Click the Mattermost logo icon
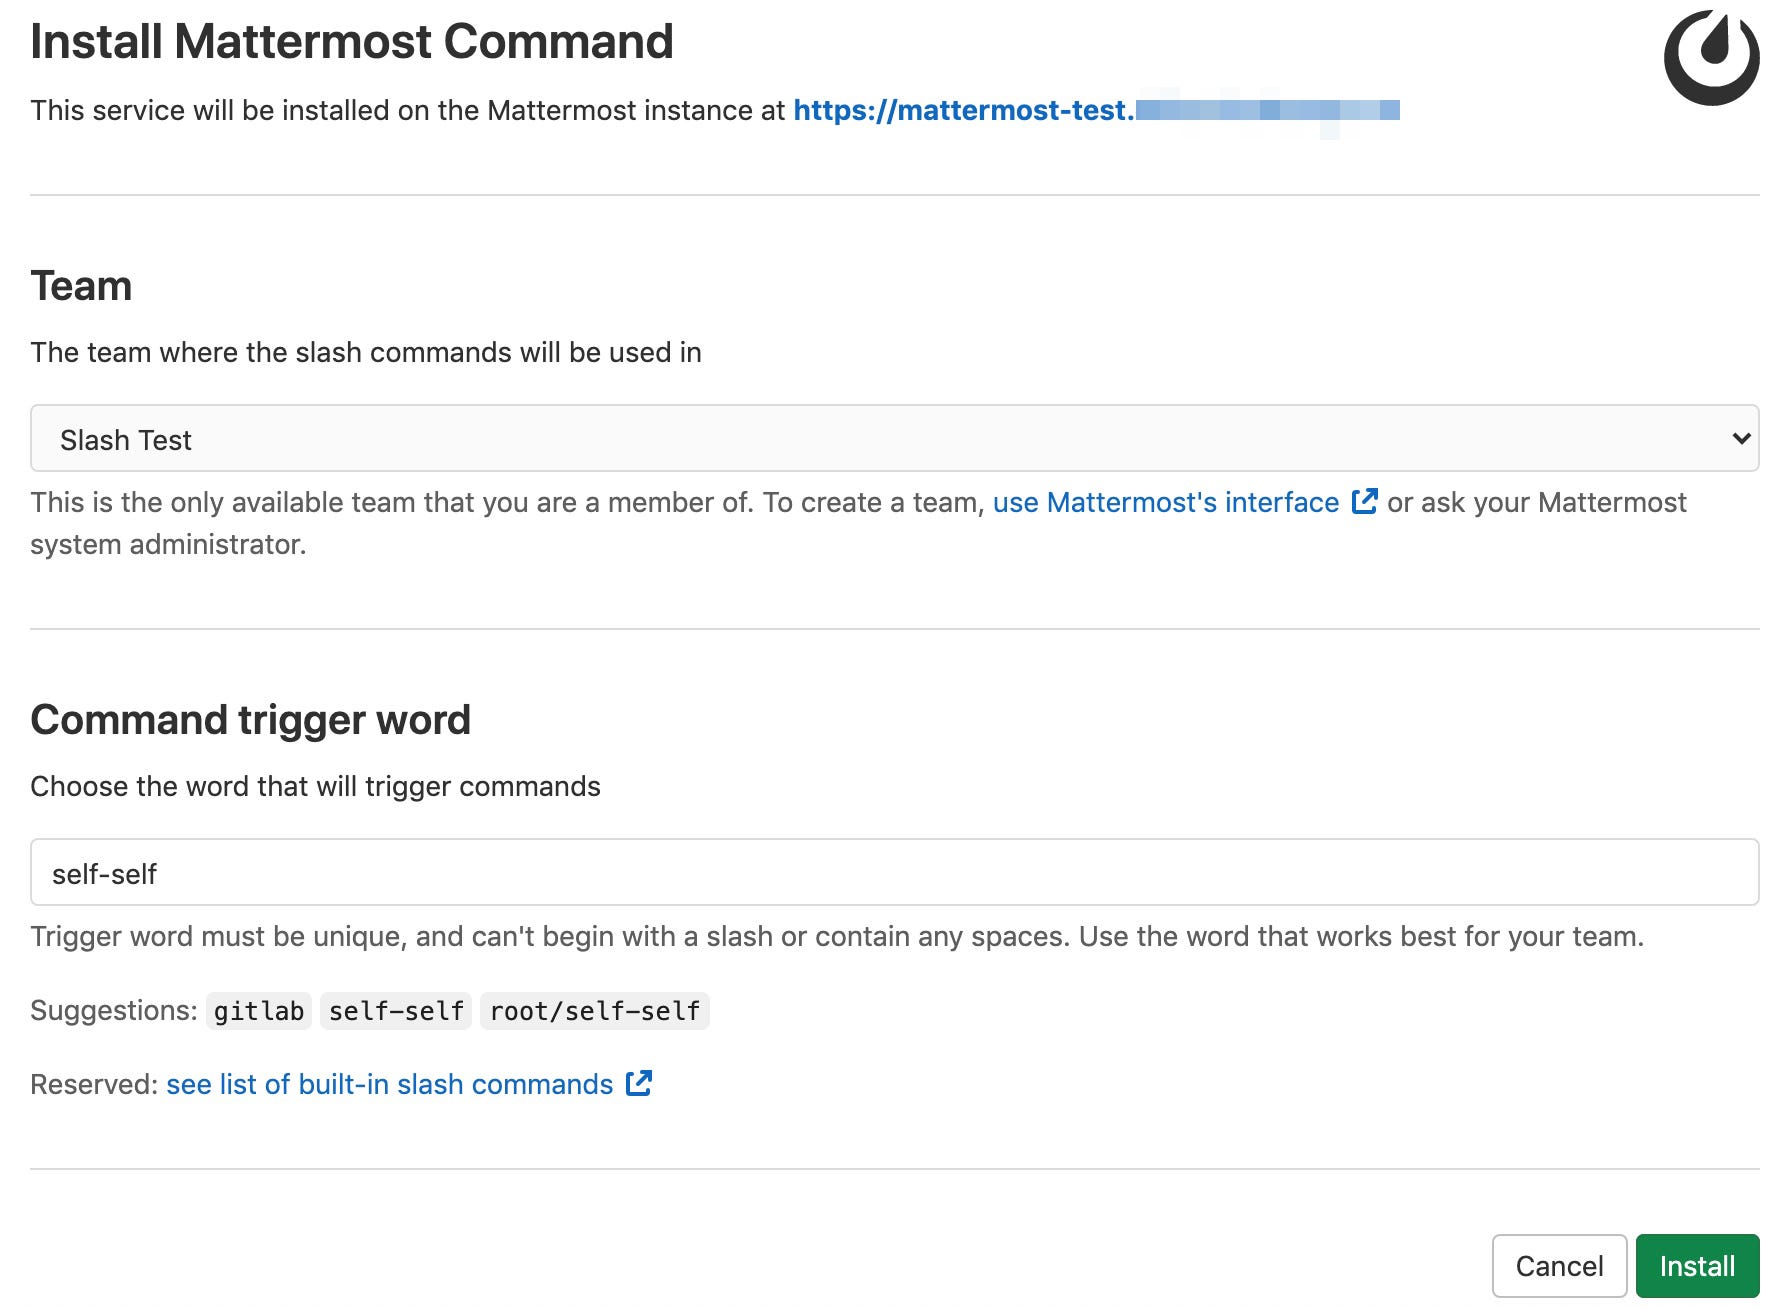Image resolution: width=1784 pixels, height=1308 pixels. point(1711,58)
